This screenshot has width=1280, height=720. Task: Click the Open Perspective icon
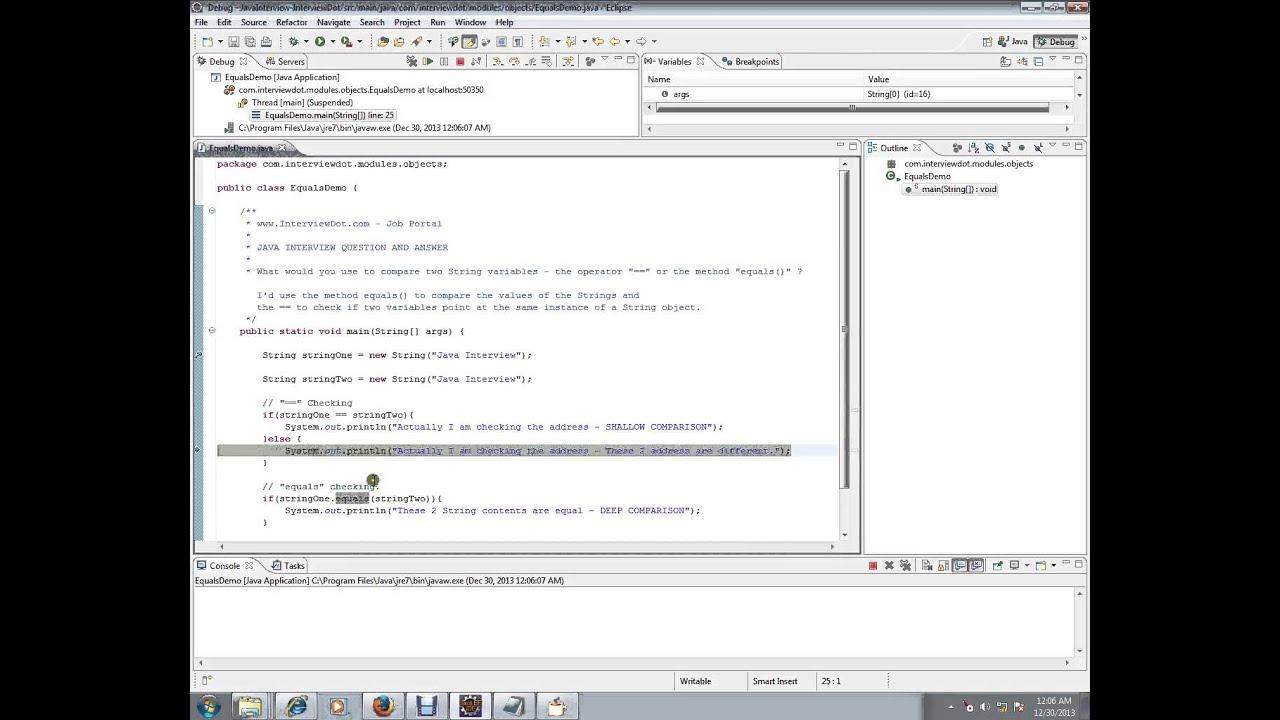tap(987, 42)
